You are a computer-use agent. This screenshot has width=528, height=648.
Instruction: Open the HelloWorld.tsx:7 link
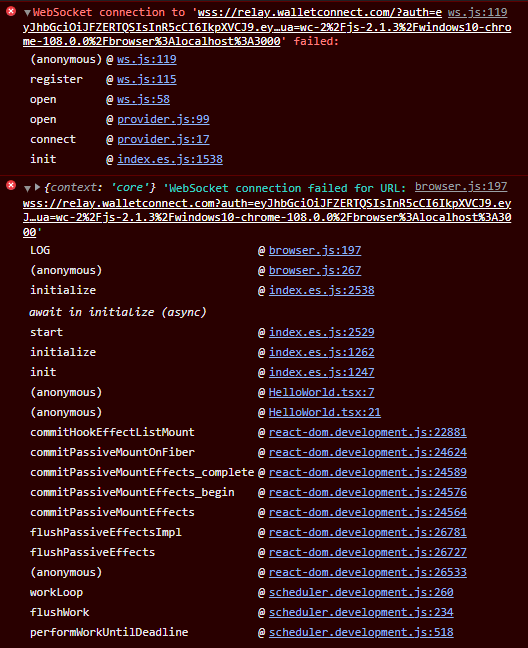321,392
